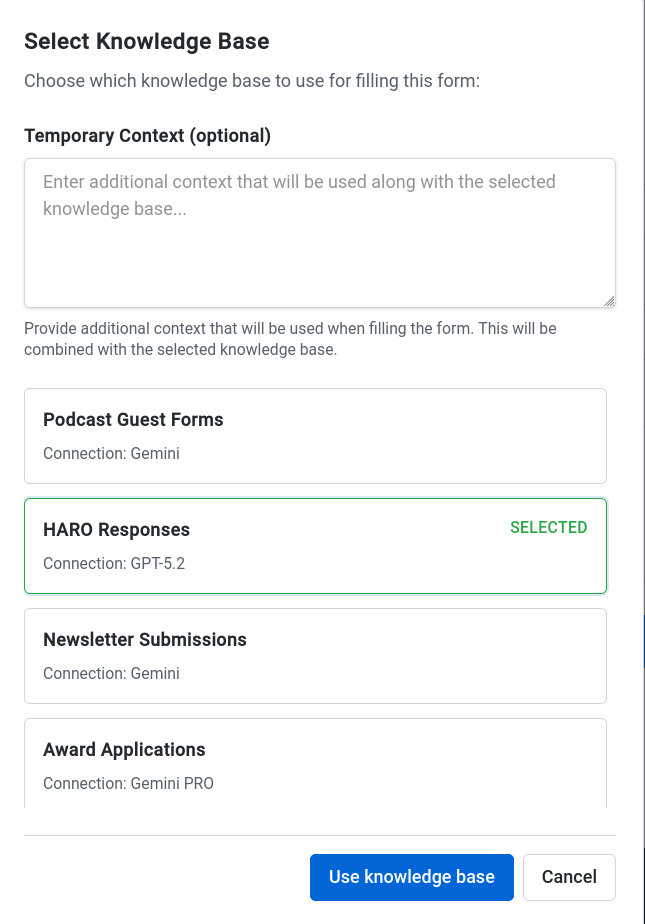Click the Podcast Guest Forms card title text

pyautogui.click(x=132, y=419)
